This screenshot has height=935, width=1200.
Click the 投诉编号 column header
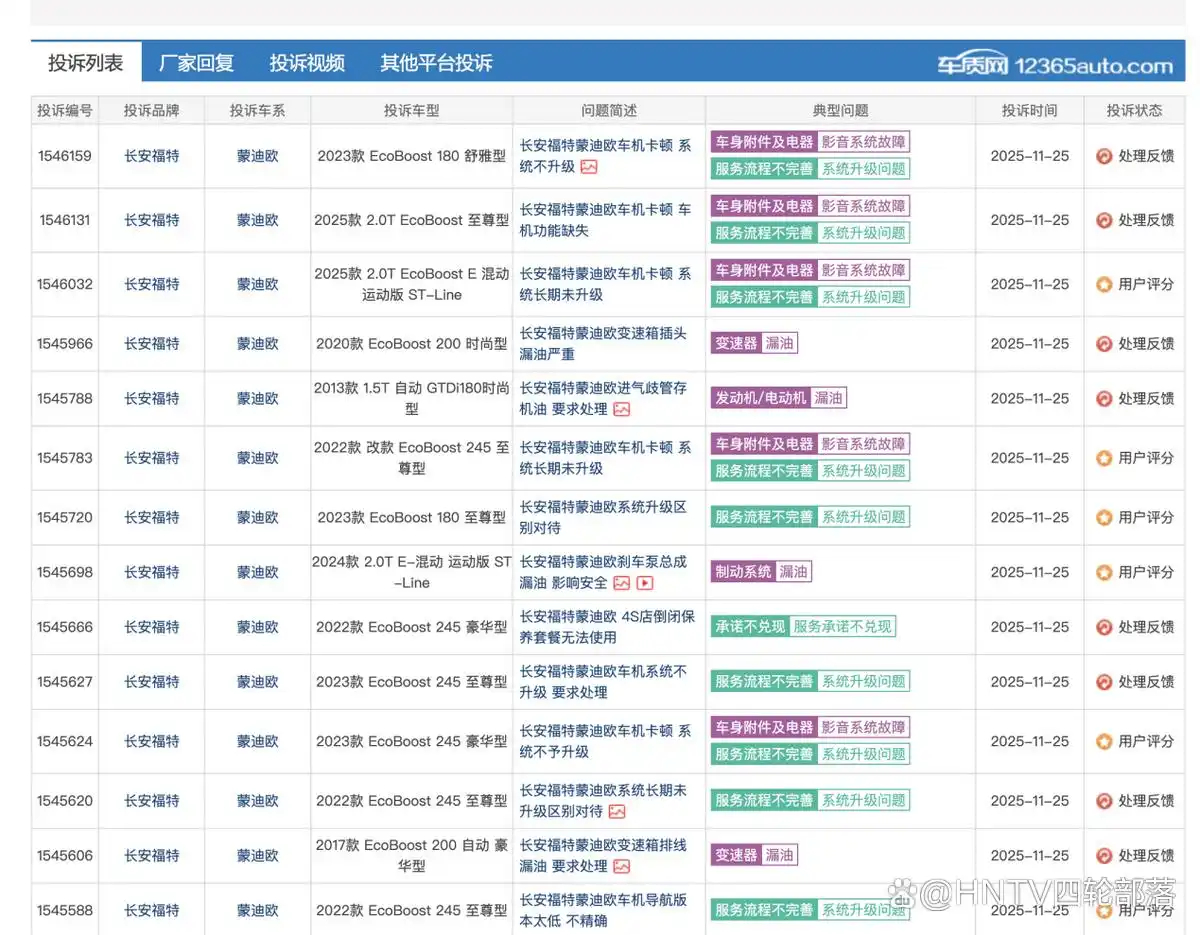click(x=65, y=110)
